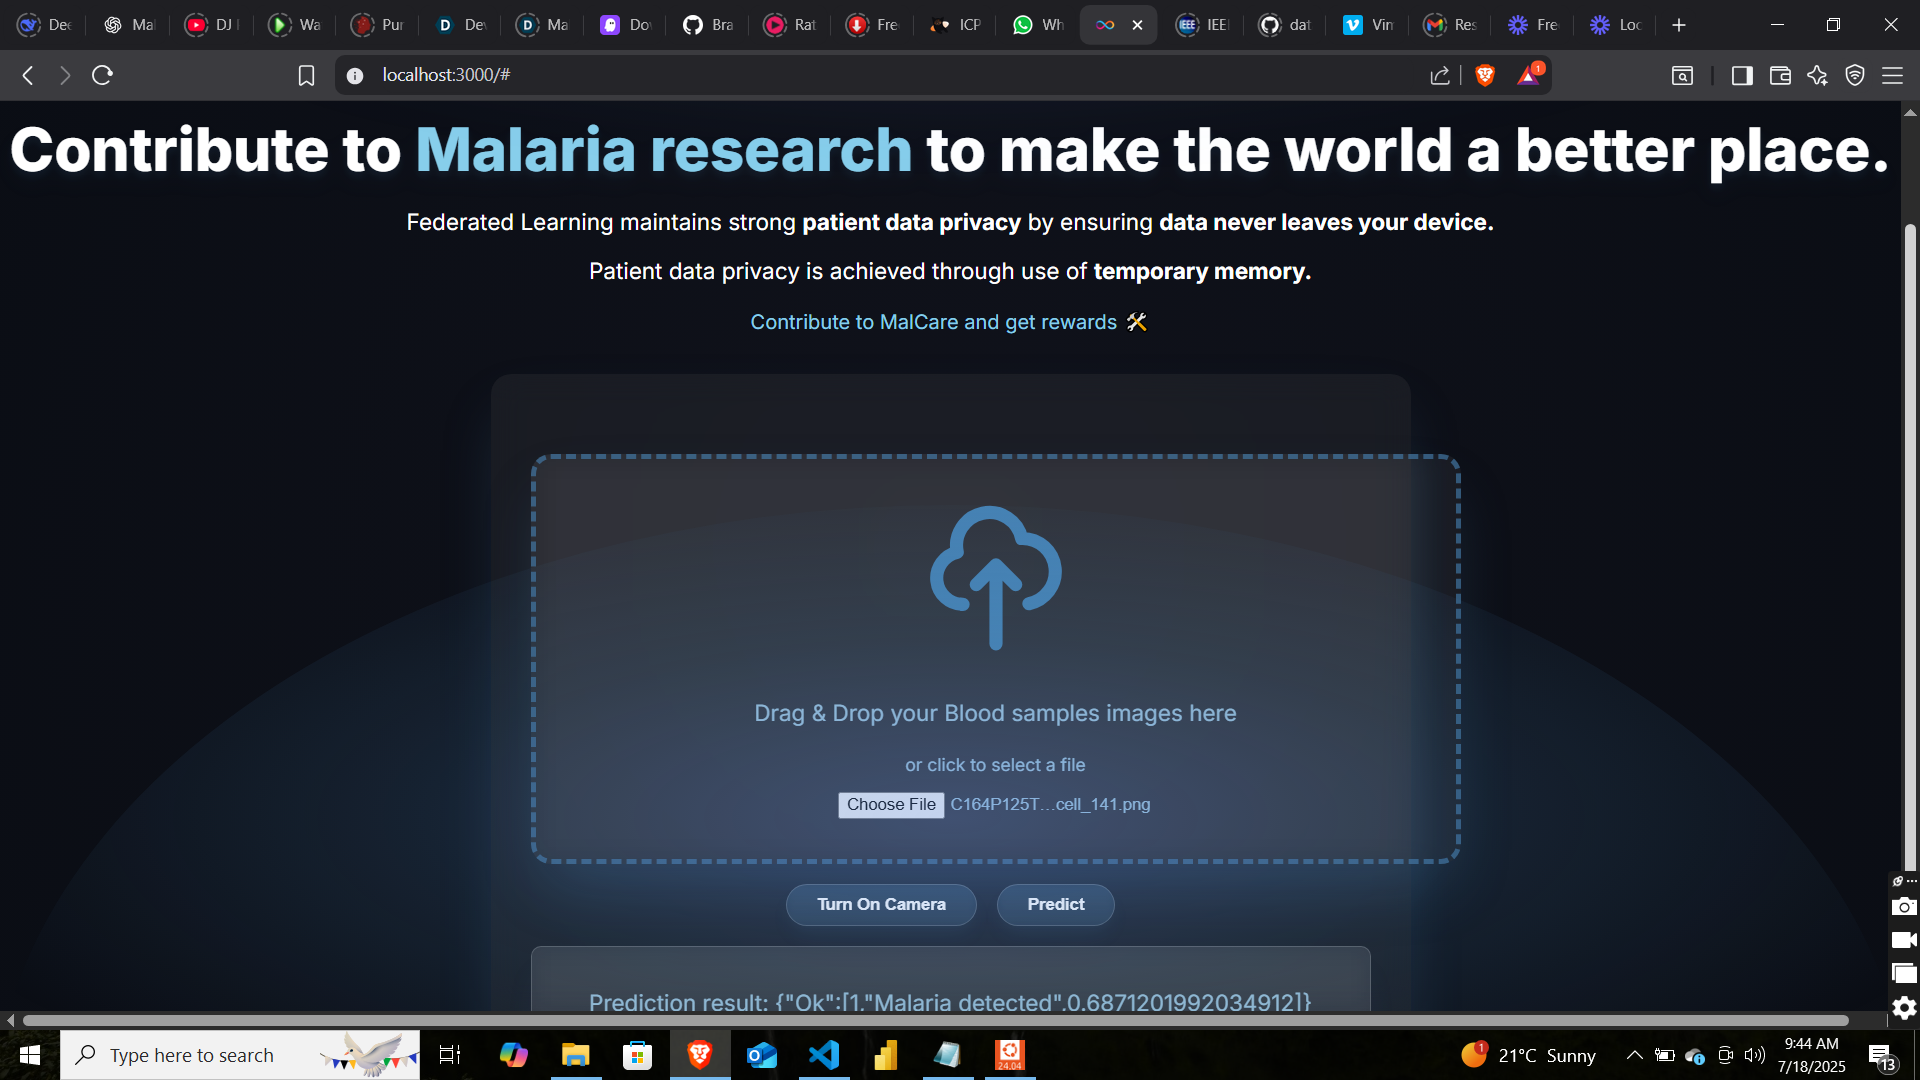This screenshot has width=1920, height=1080.
Task: Click Choose File input button
Action: [x=890, y=805]
